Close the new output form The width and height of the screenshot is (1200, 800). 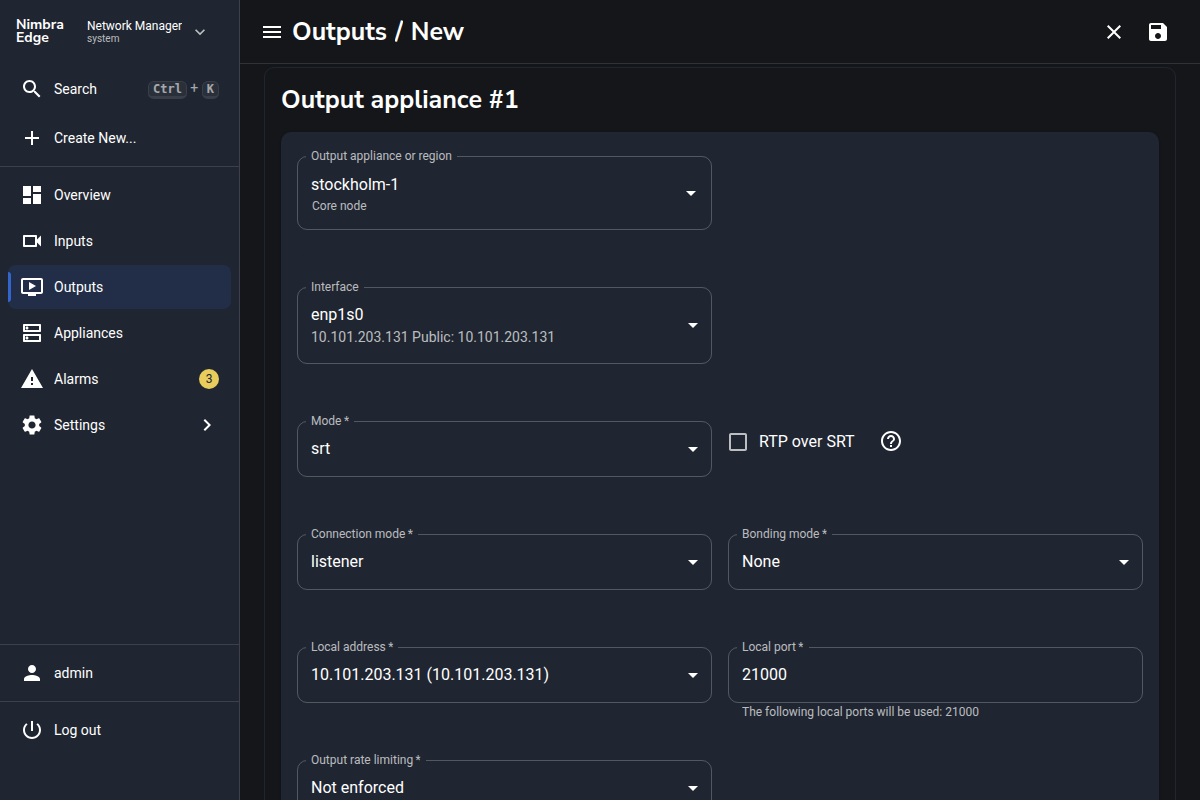pos(1114,32)
